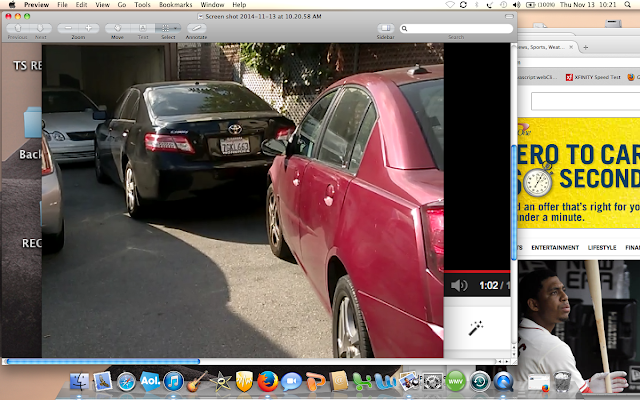Open Address Book from the Dock
This screenshot has width=640, height=400.
point(339,382)
